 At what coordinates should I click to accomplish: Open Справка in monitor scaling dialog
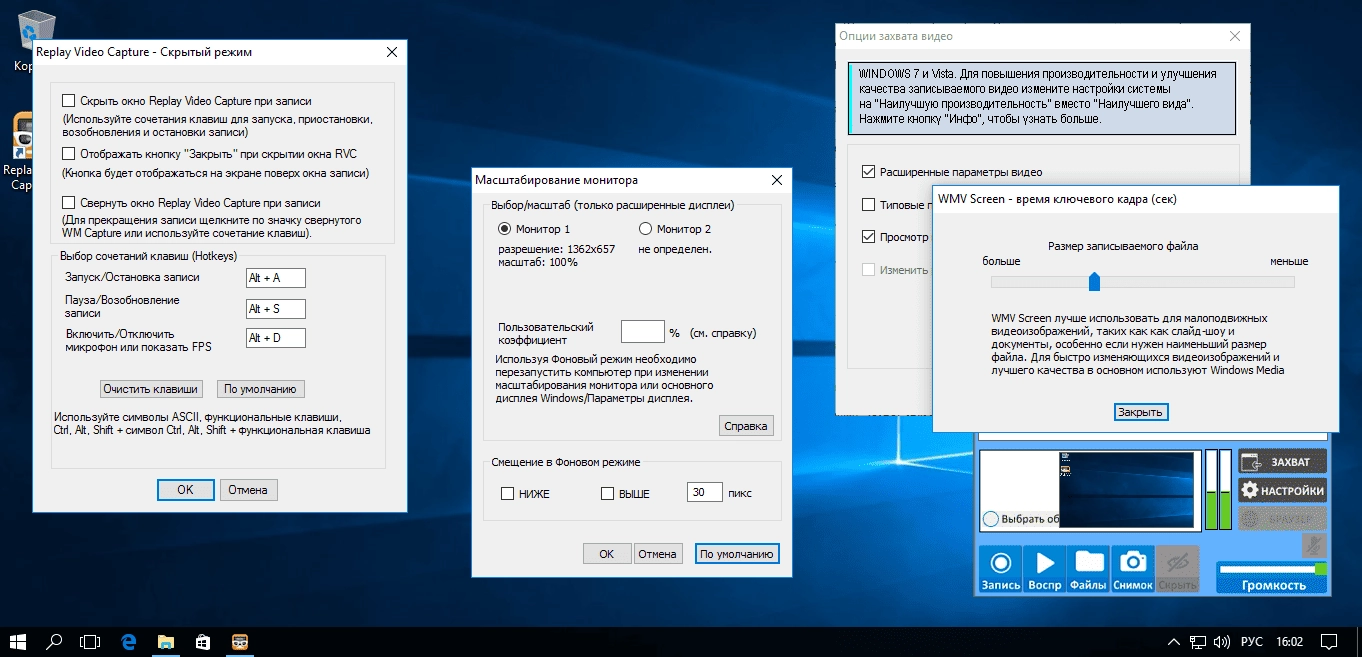(746, 426)
